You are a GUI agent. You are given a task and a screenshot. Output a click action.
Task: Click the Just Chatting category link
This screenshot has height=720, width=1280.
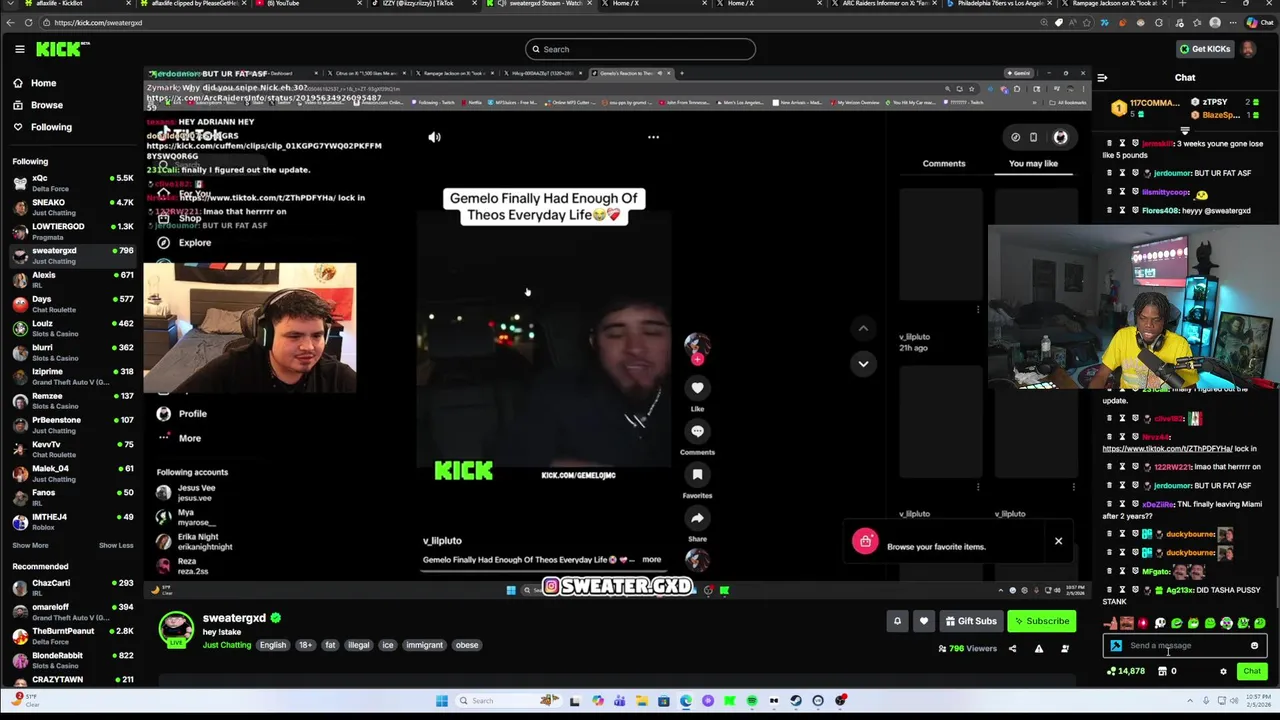(x=227, y=645)
